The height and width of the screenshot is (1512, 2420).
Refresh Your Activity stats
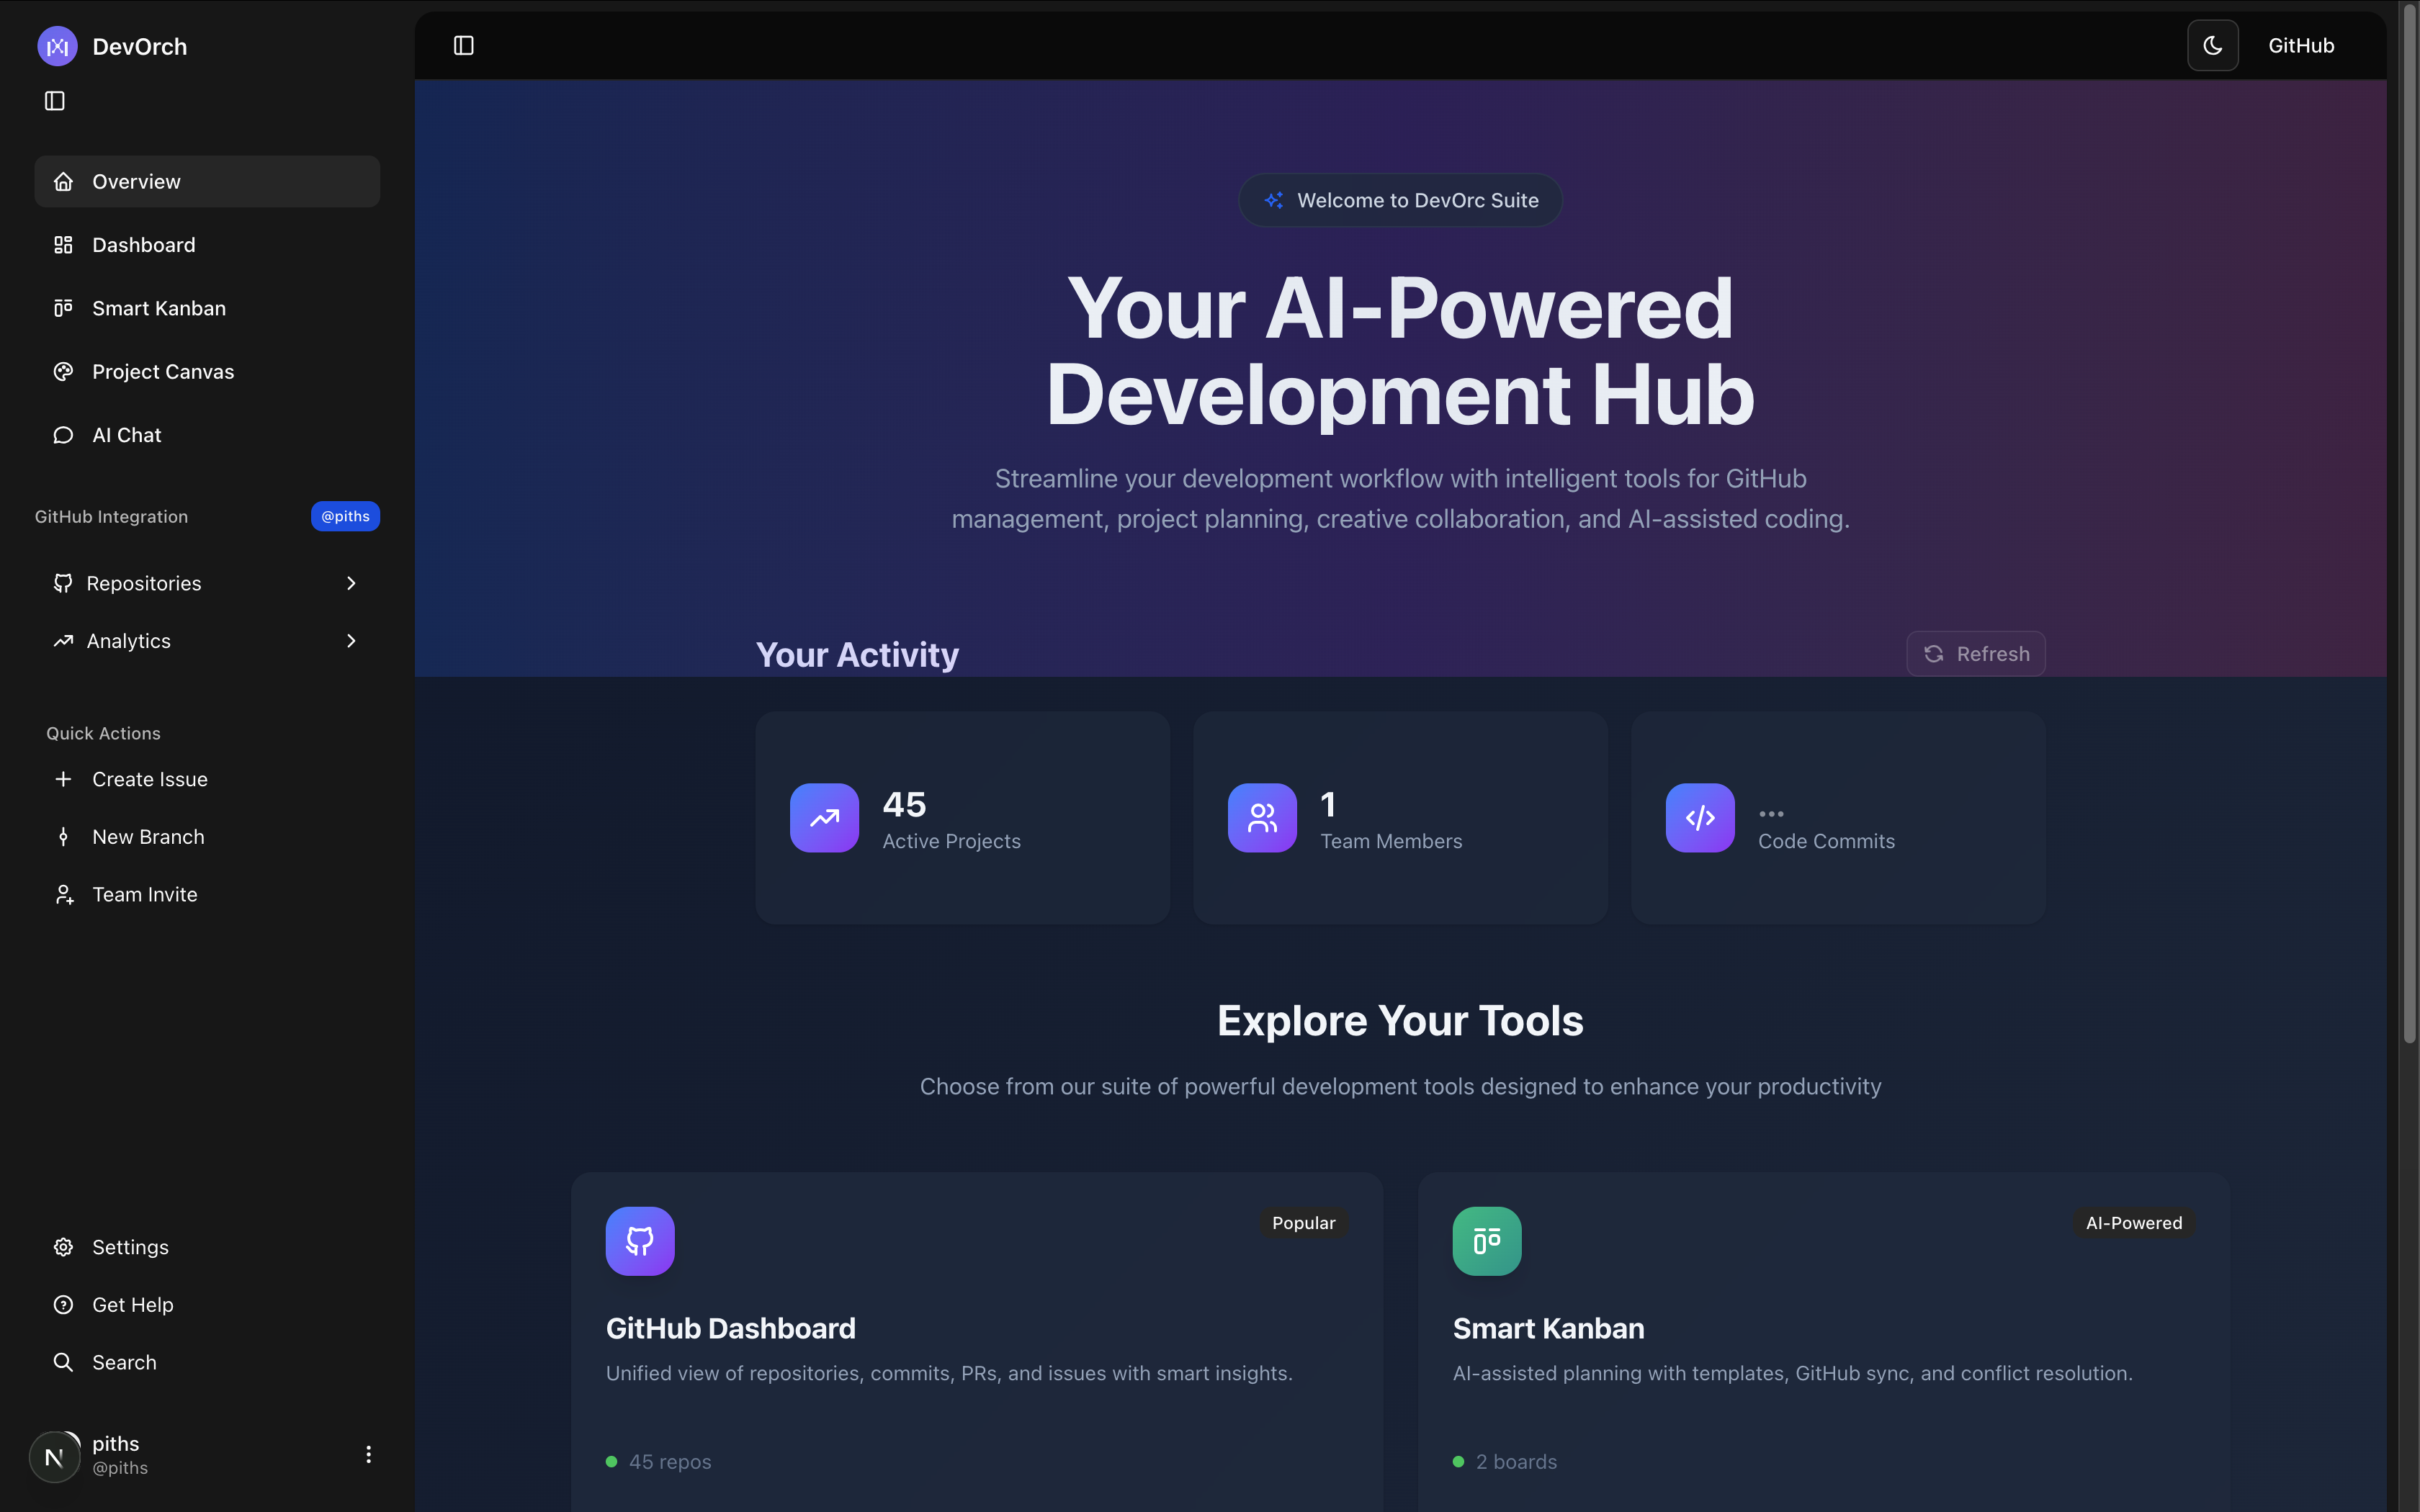(1975, 654)
